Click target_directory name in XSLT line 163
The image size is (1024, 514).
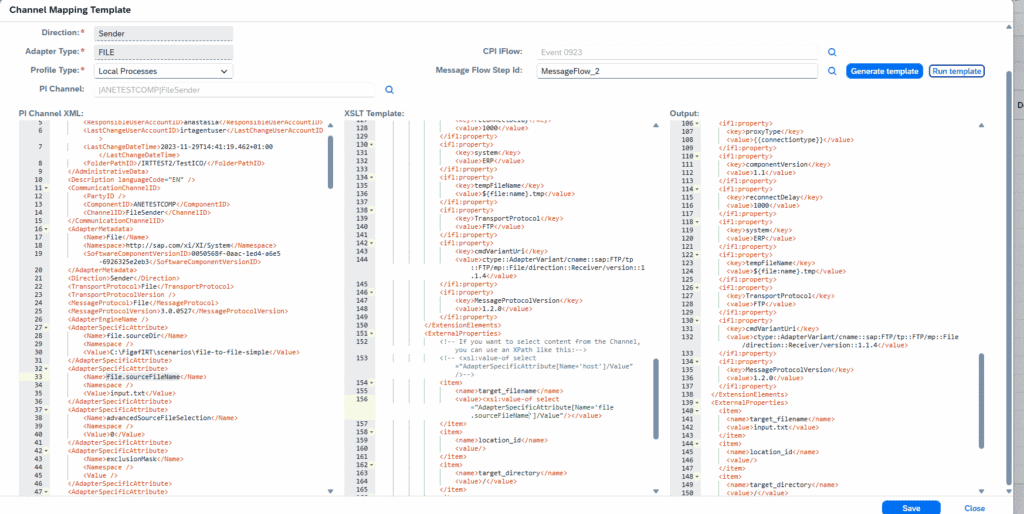(509, 473)
